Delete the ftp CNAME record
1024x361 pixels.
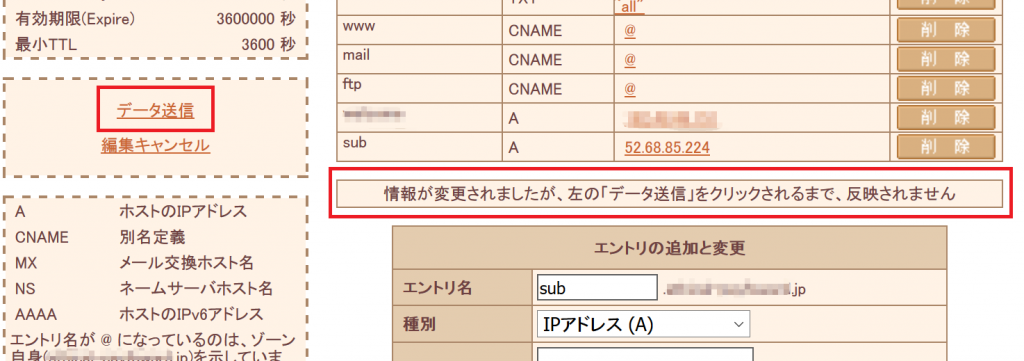[946, 88]
